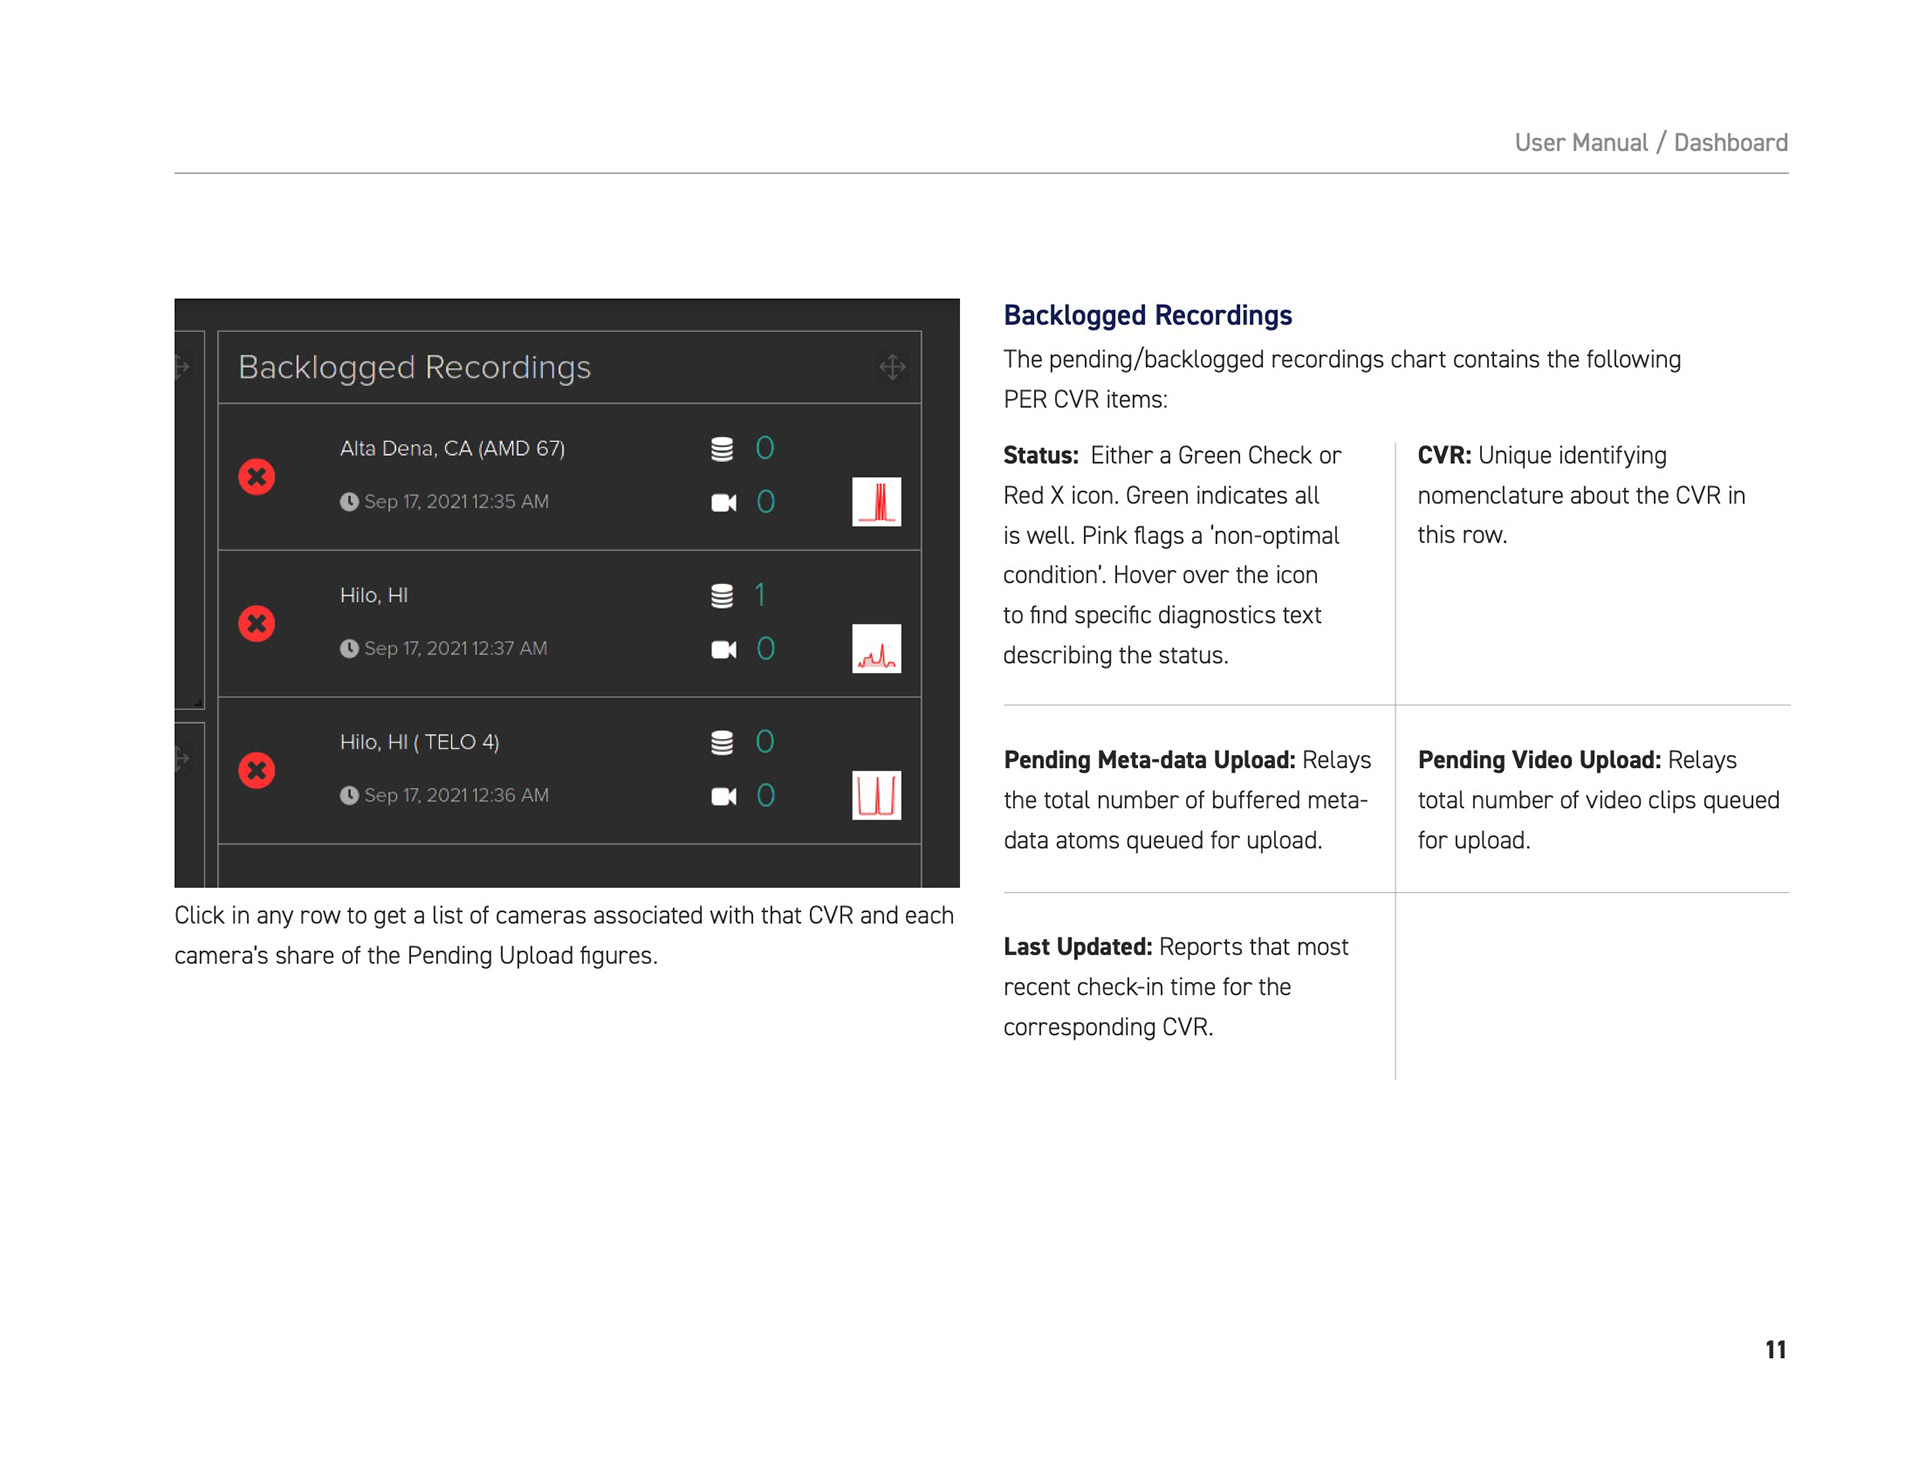
Task: Click timestamp Sep 17, 2021 12:36 AM
Action: tap(456, 796)
